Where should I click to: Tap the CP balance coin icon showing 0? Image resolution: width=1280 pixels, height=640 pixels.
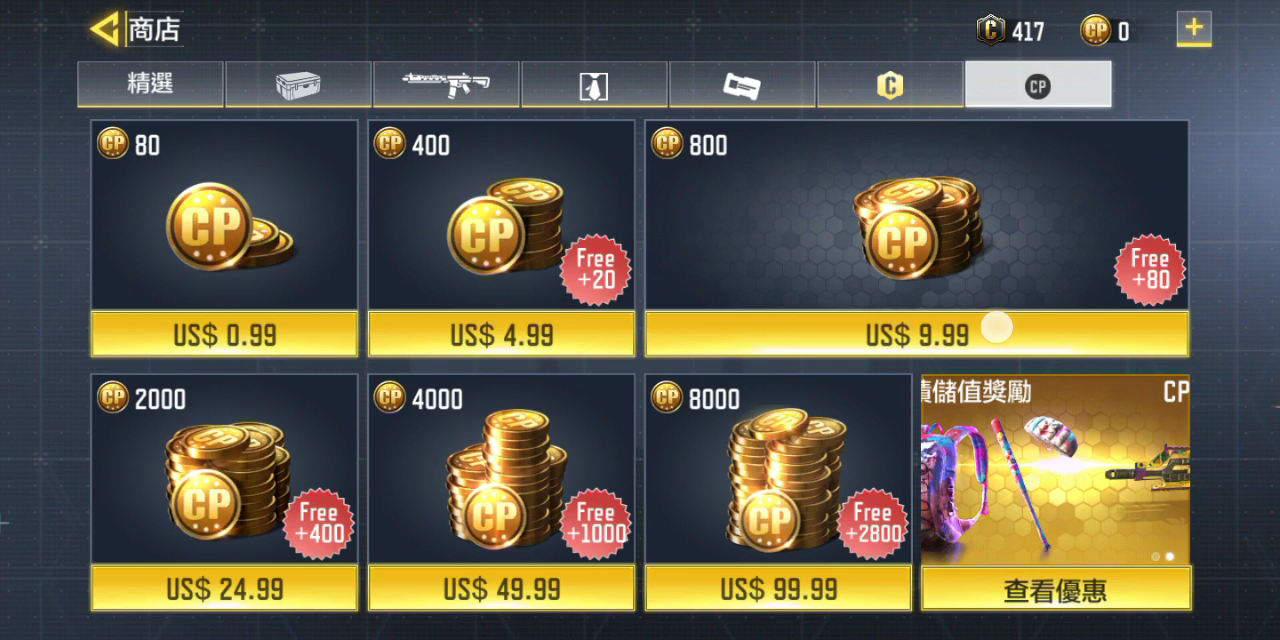(1096, 30)
